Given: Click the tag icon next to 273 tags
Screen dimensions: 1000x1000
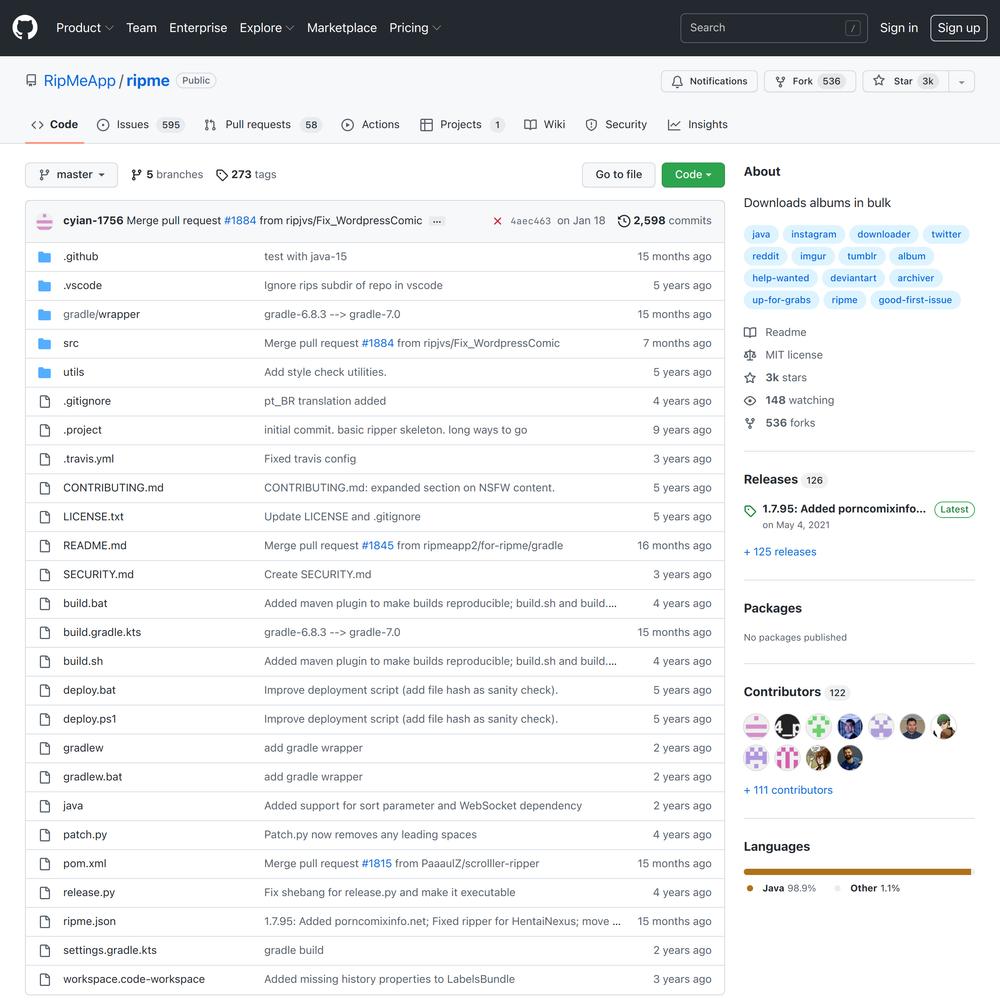Looking at the screenshot, I should (221, 175).
